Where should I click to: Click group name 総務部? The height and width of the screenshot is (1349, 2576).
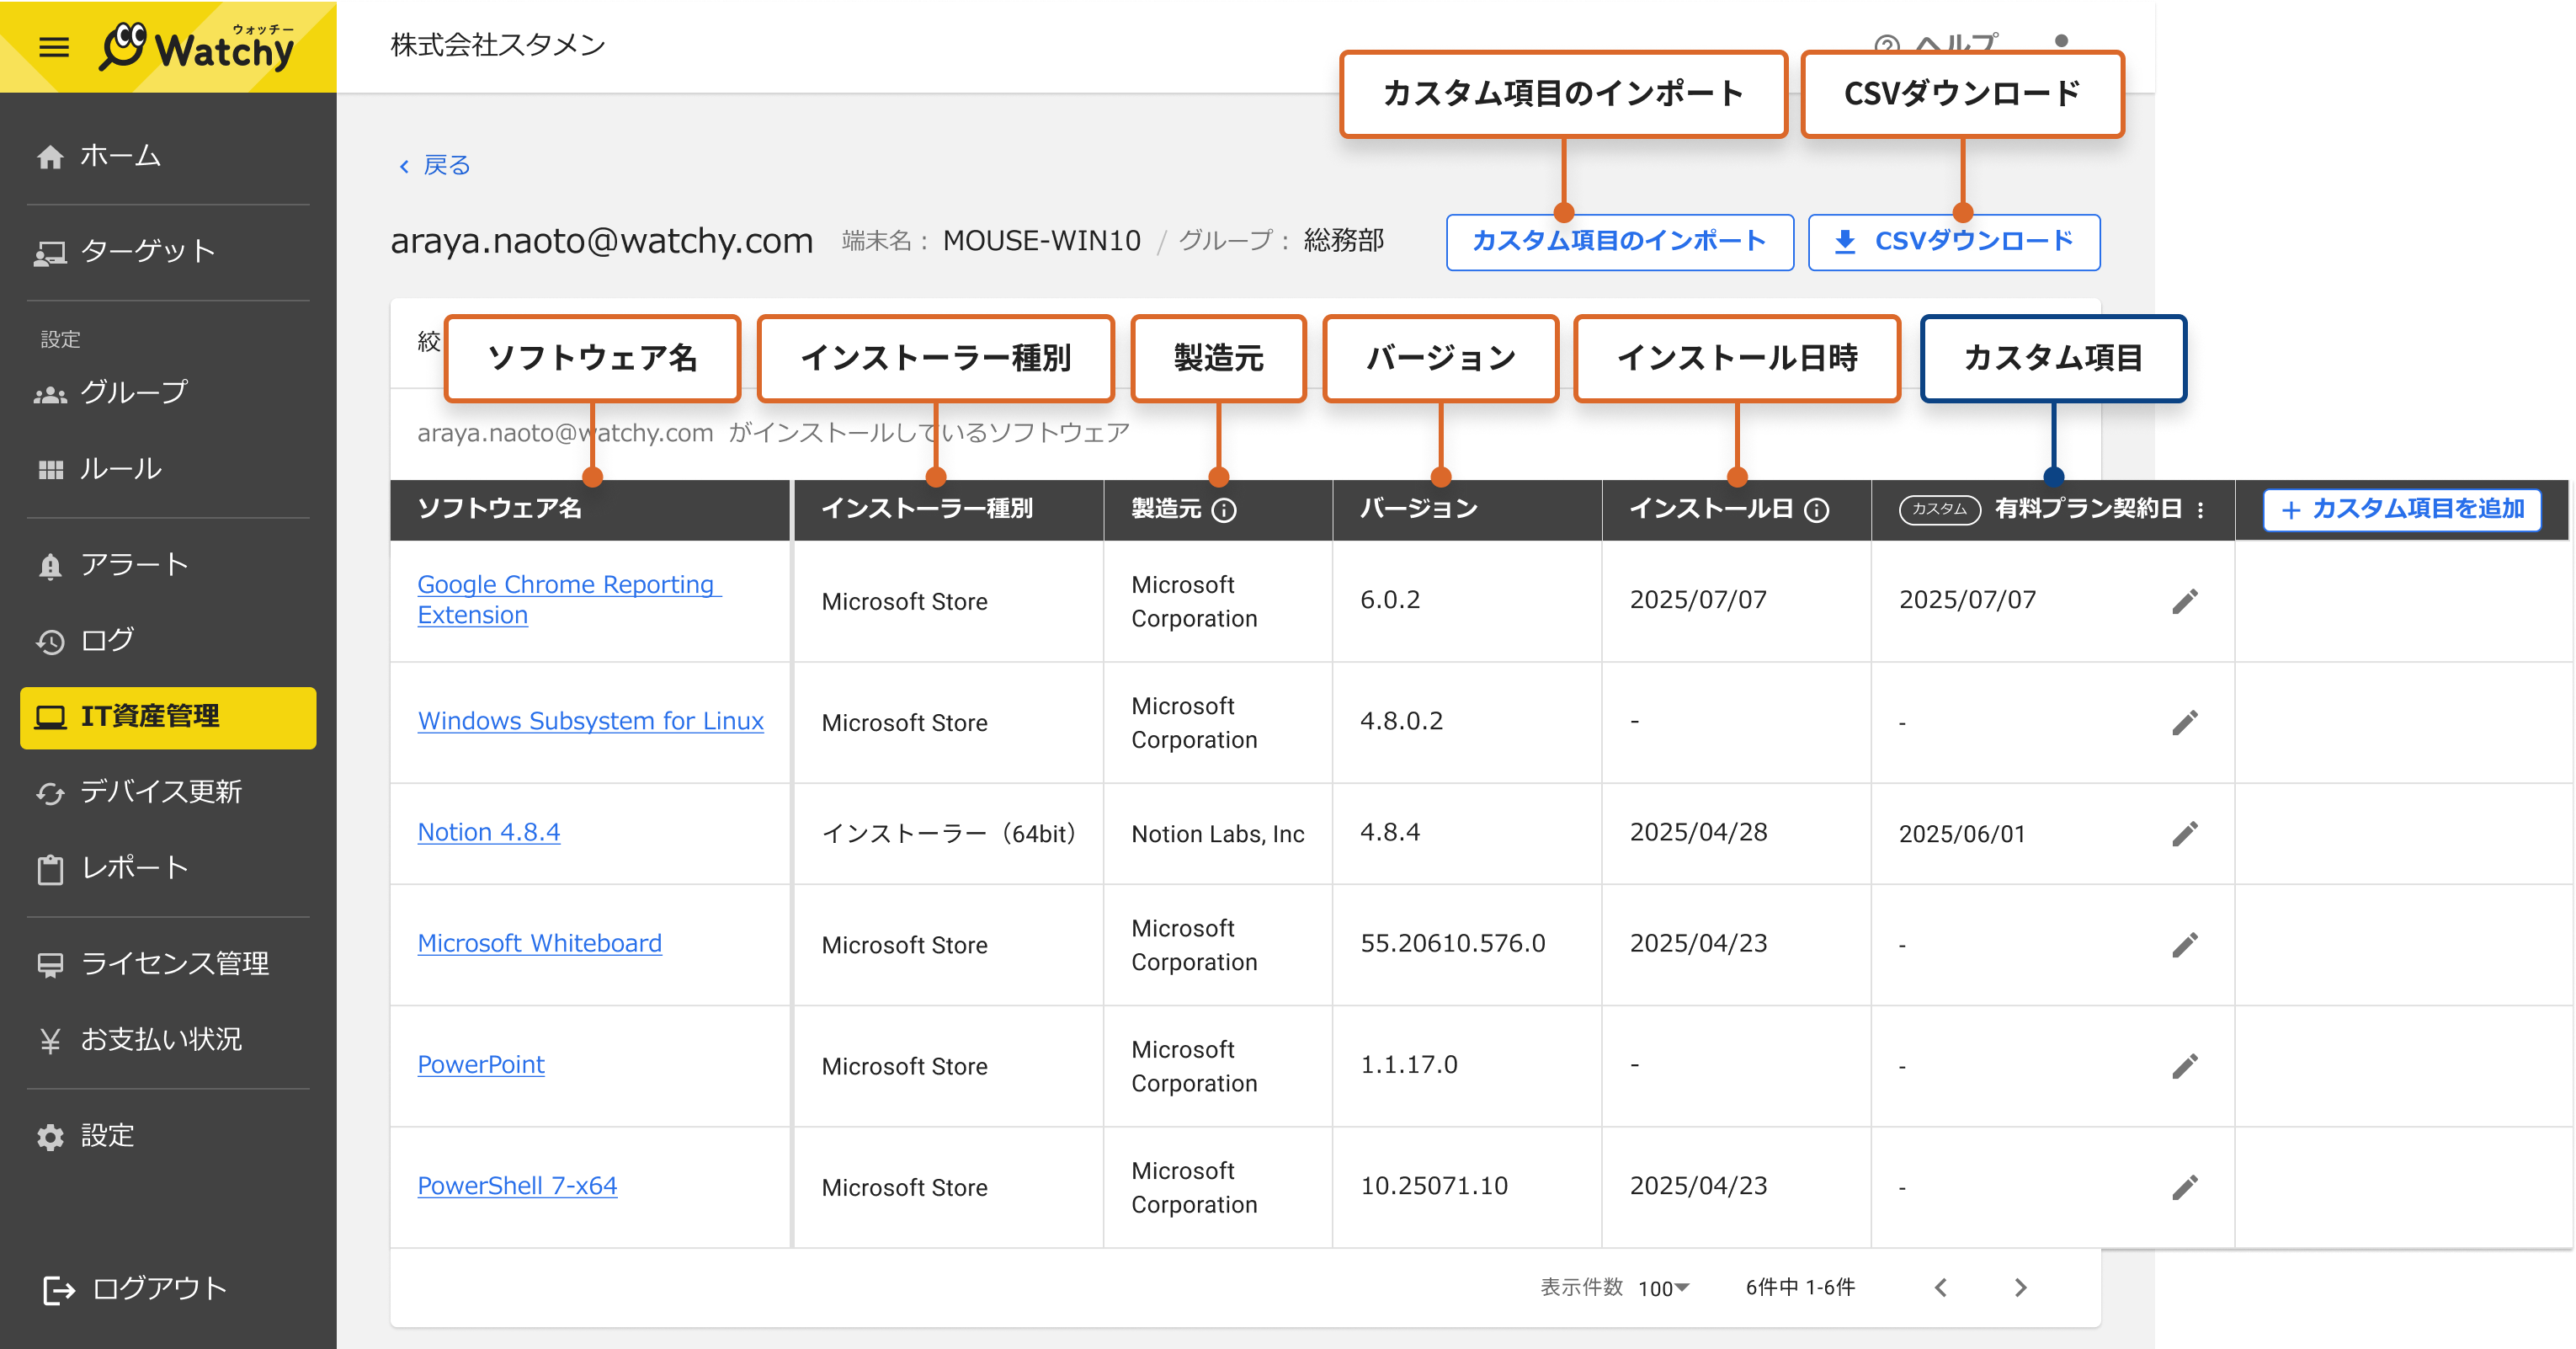tap(1343, 241)
